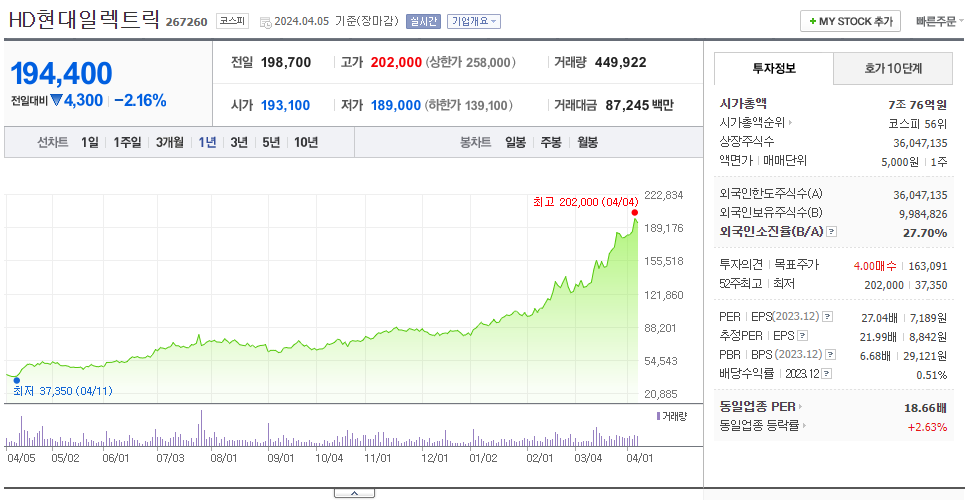Click the red 최고 202,000 marker on chart
This screenshot has width=968, height=500.
[x=635, y=212]
